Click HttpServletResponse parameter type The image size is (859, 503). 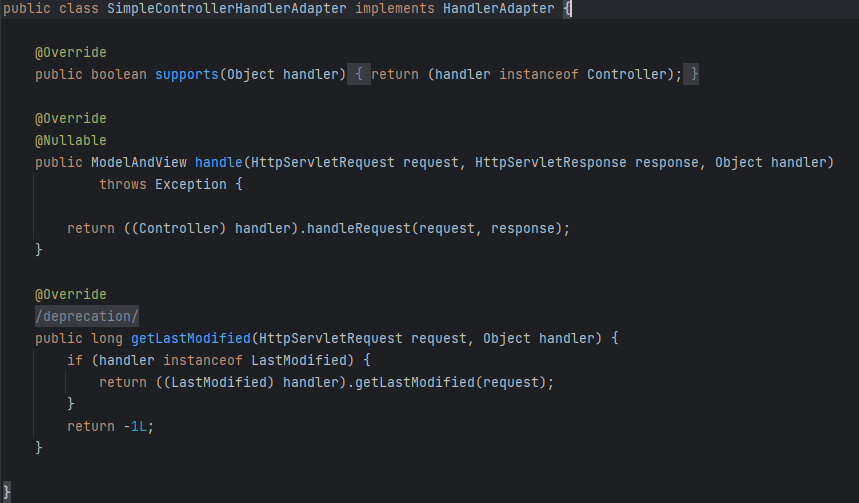(551, 162)
